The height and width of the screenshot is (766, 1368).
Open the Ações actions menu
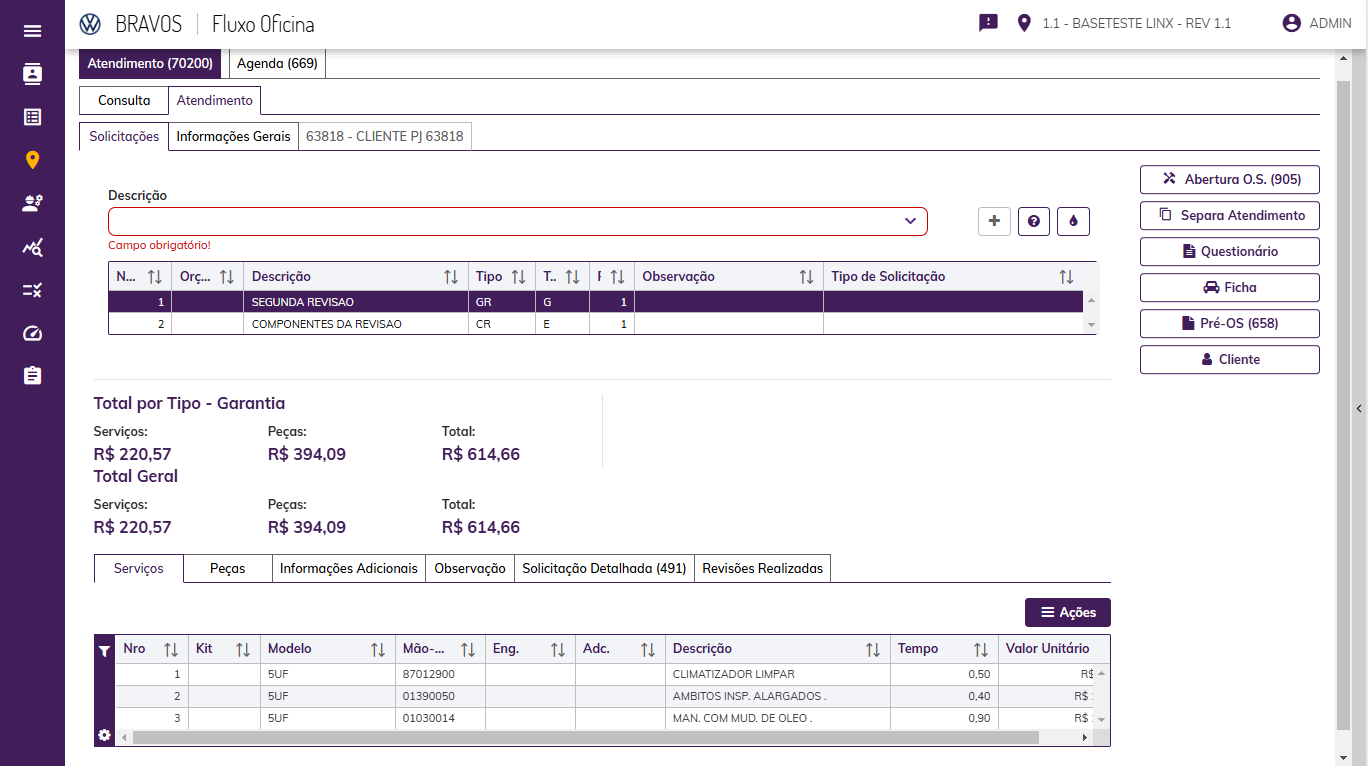pos(1067,612)
